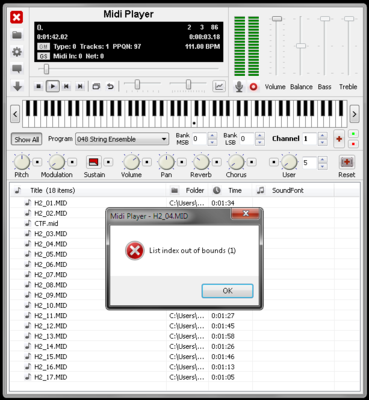The image size is (369, 400).
Task: Click the speech bubble icon in the sidebar
Action: [17, 69]
